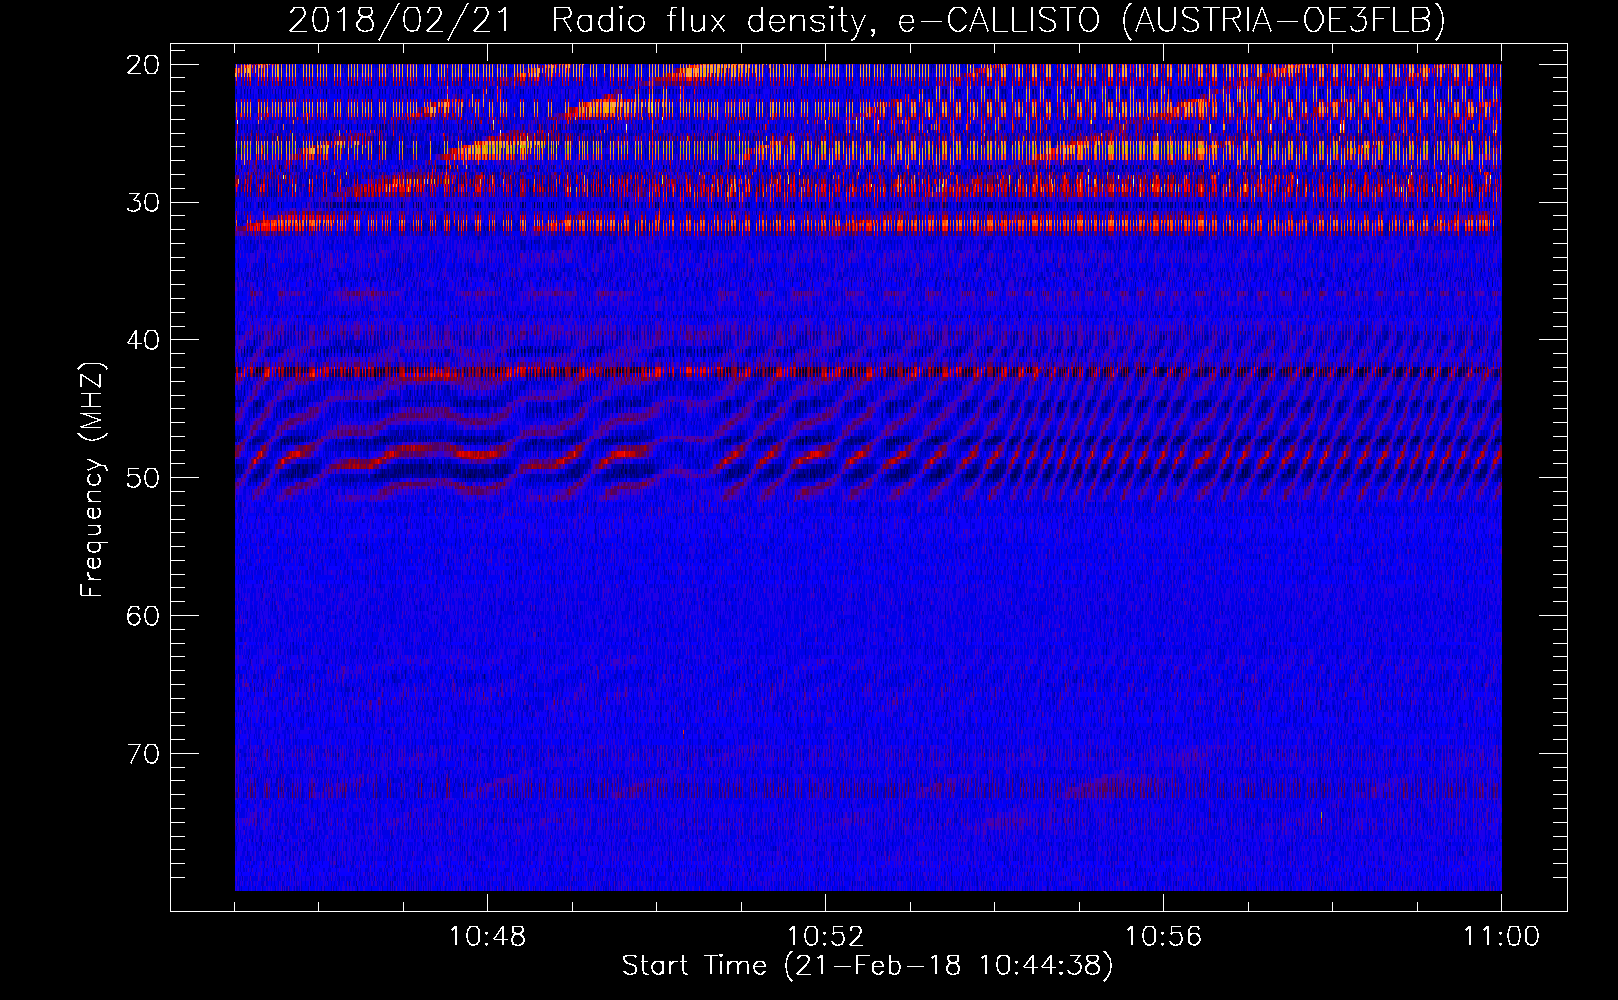
Task: Click the 11:00 time tick label
Action: click(1501, 937)
